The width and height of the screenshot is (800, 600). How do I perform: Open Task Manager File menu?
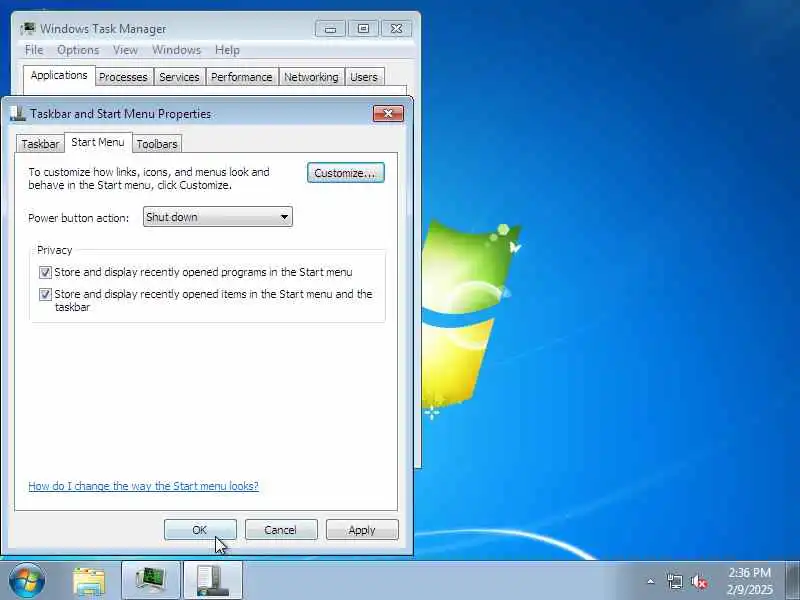(x=34, y=50)
